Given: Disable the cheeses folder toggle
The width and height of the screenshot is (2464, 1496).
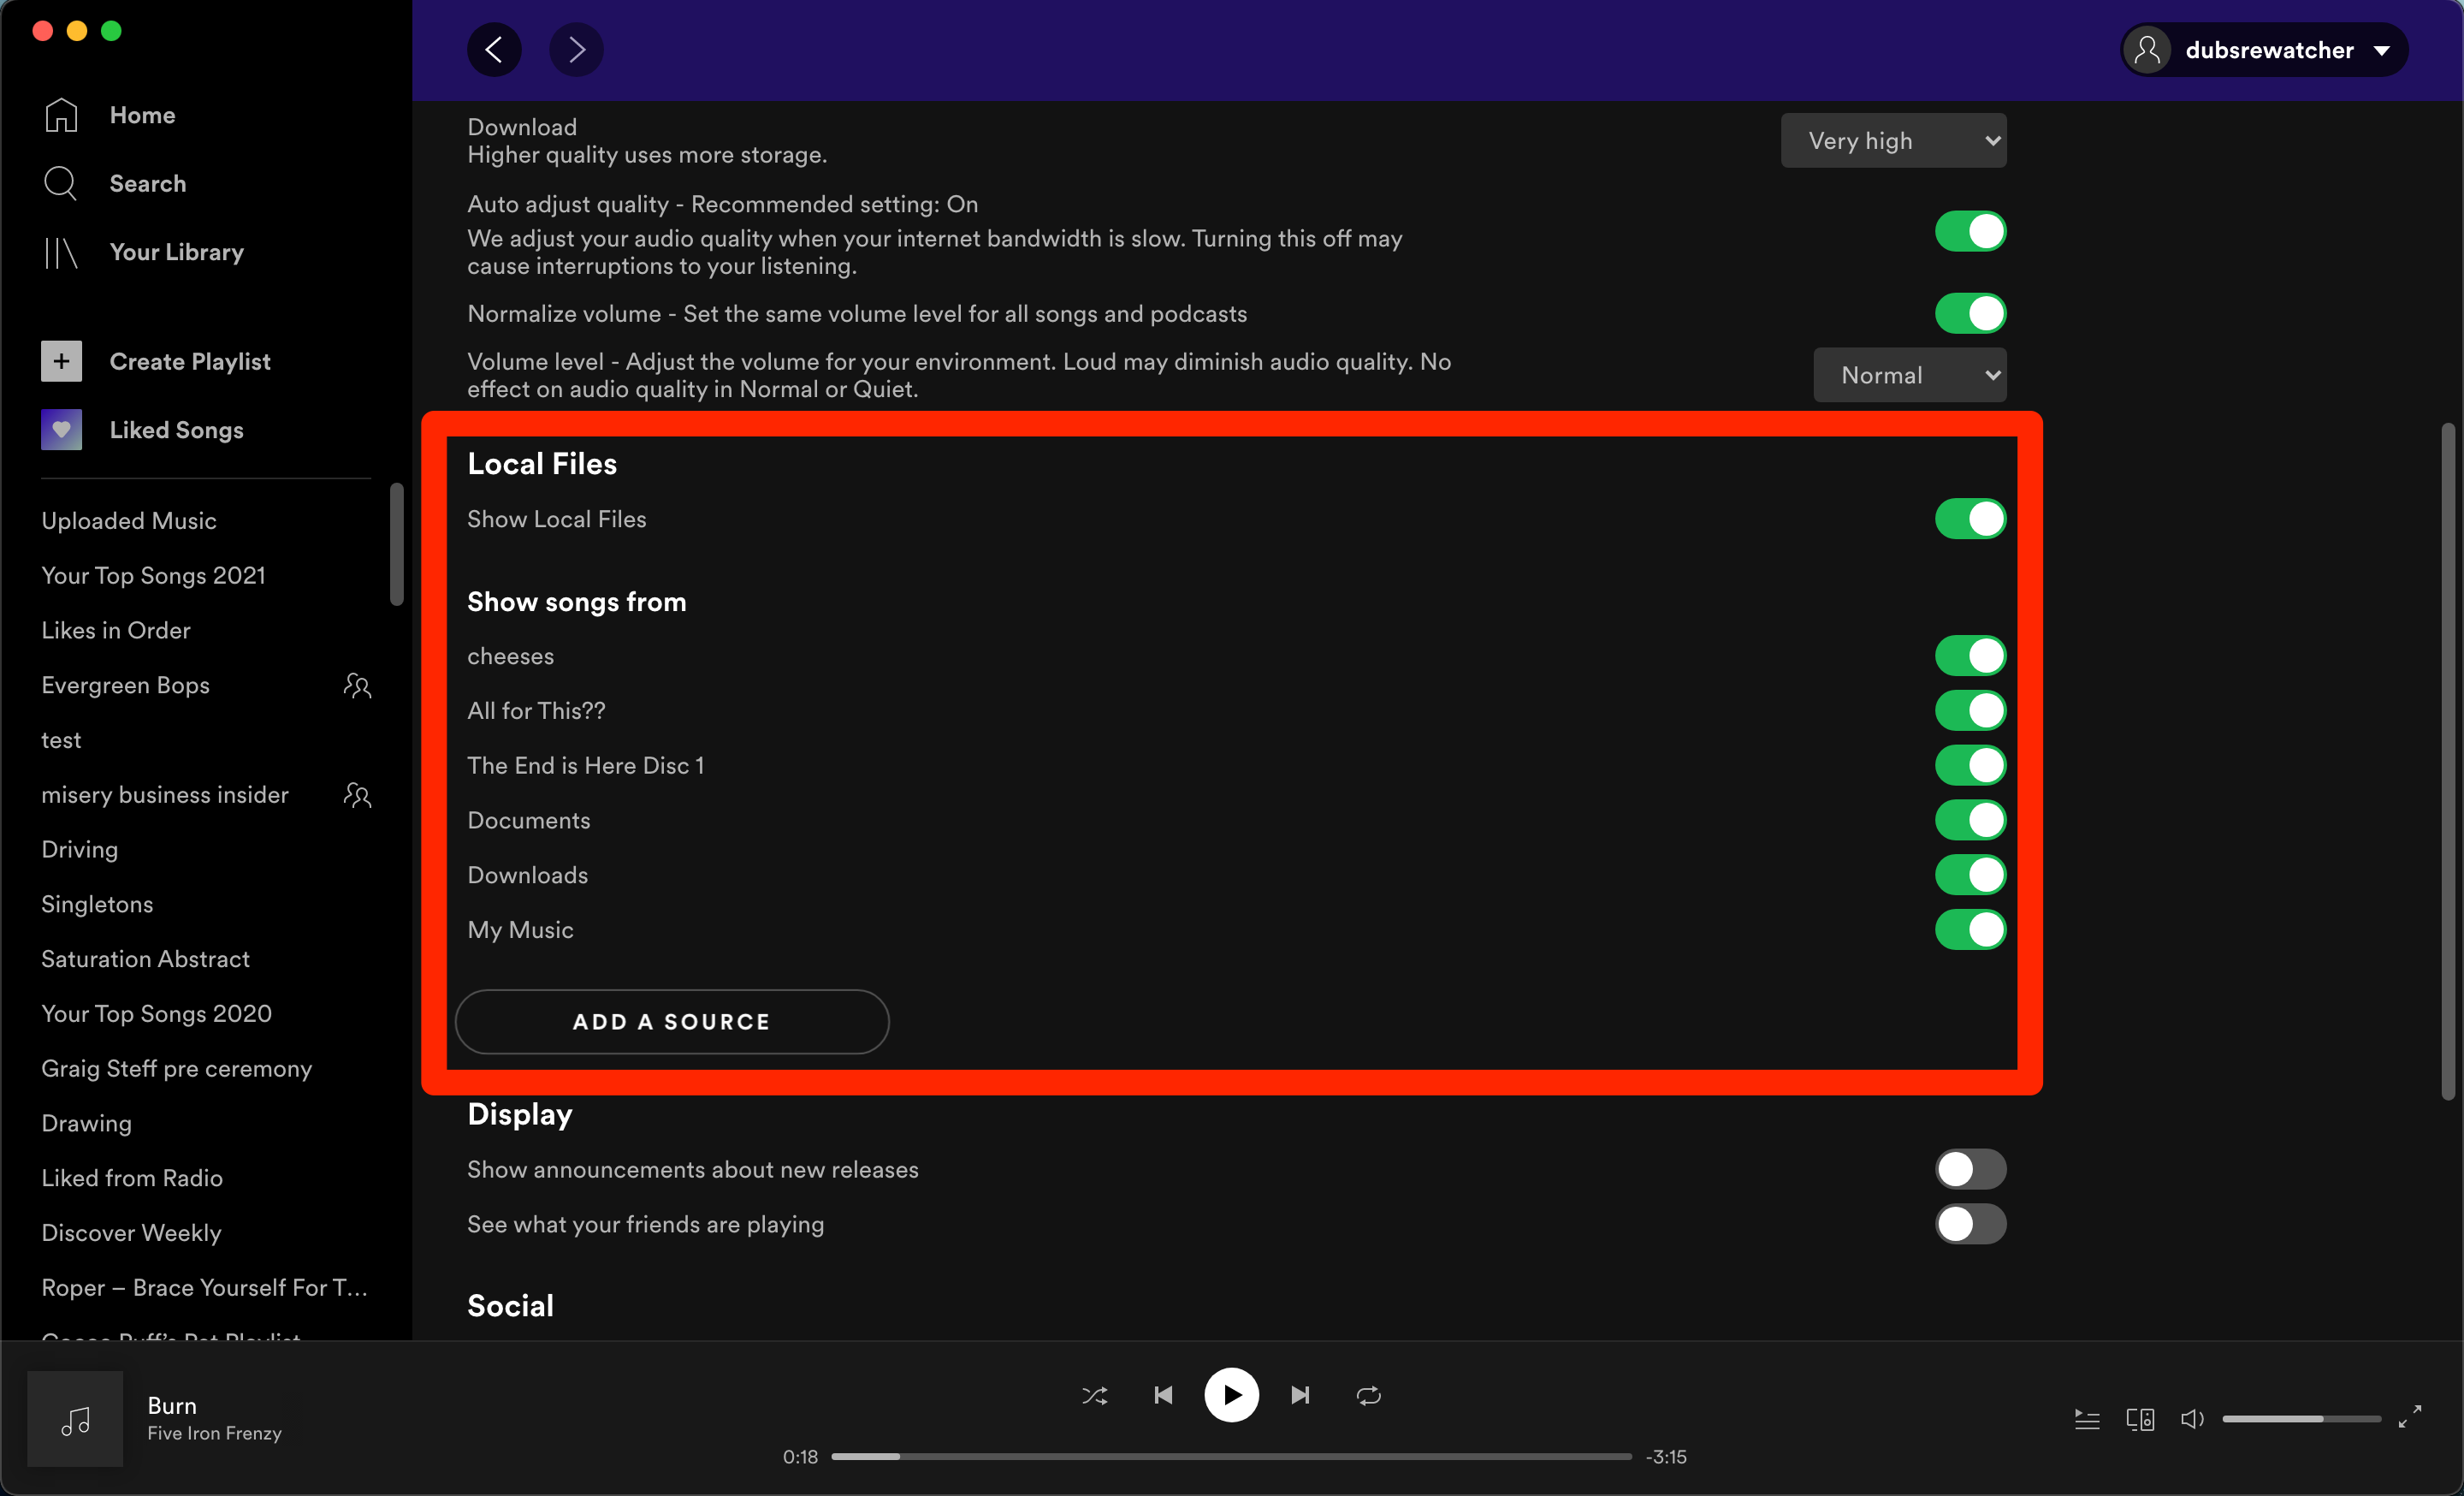Looking at the screenshot, I should point(1968,655).
